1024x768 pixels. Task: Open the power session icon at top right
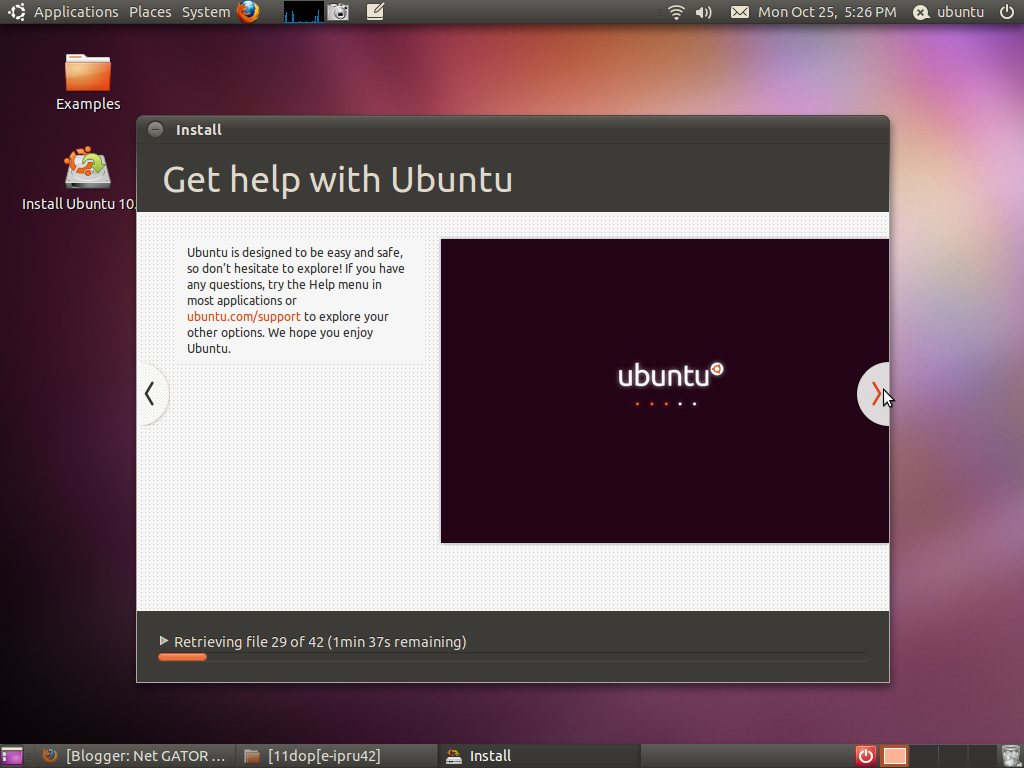click(1007, 12)
